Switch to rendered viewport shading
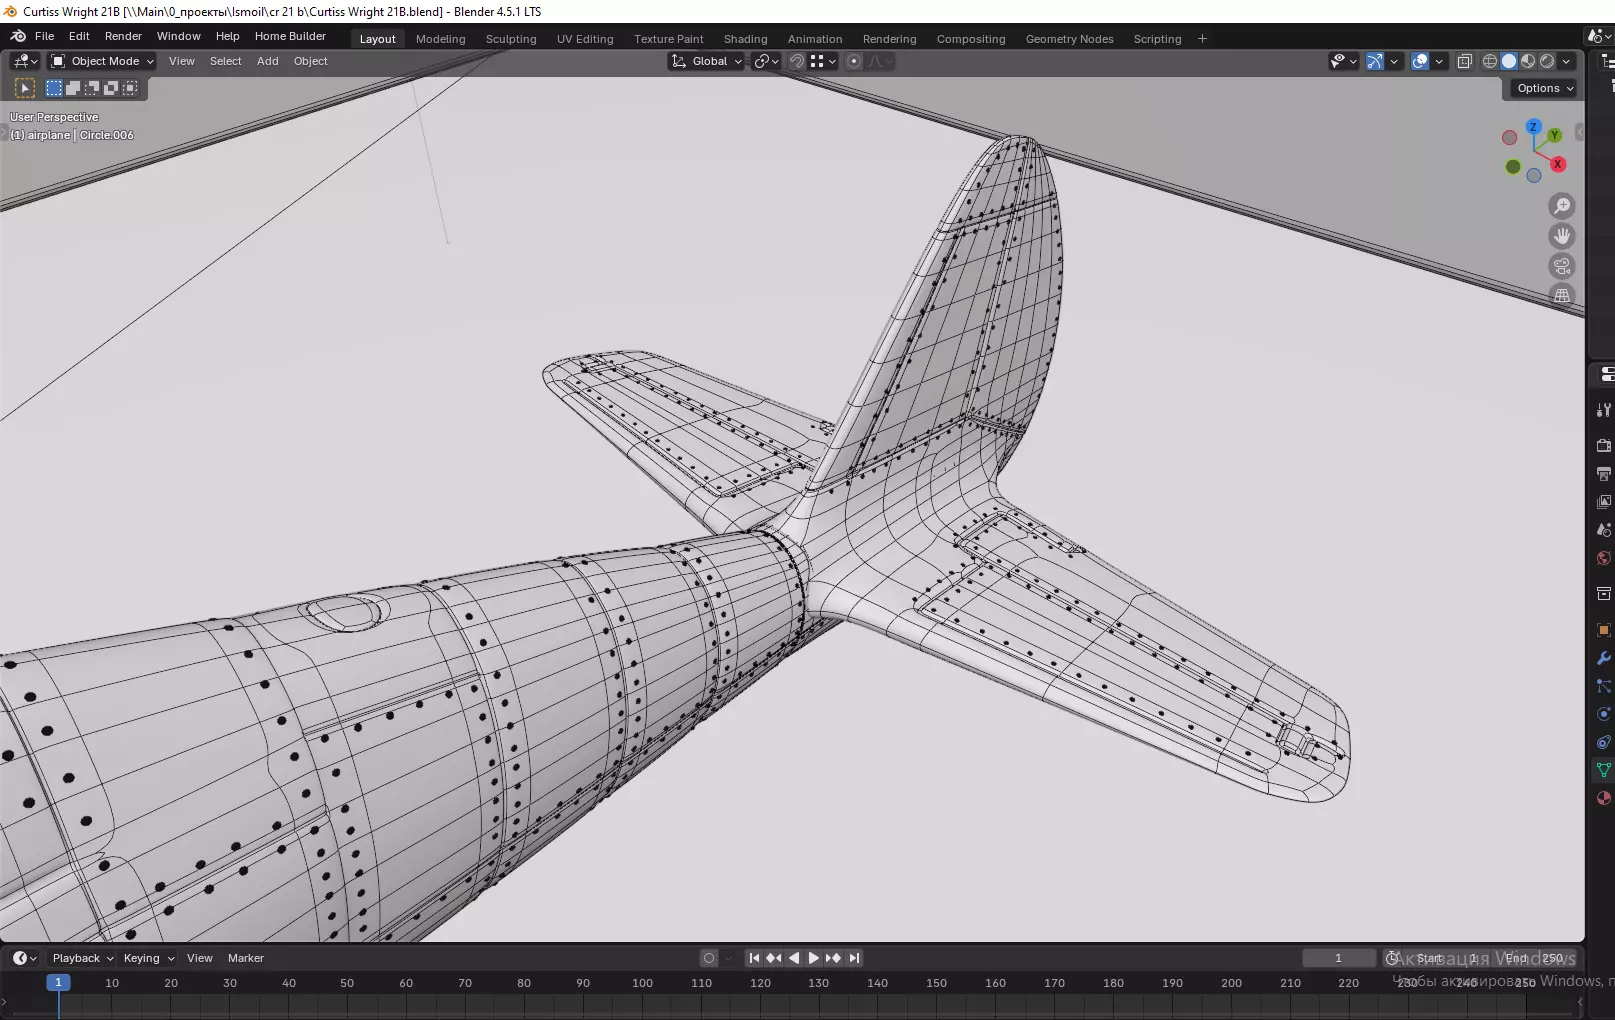 pyautogui.click(x=1547, y=61)
